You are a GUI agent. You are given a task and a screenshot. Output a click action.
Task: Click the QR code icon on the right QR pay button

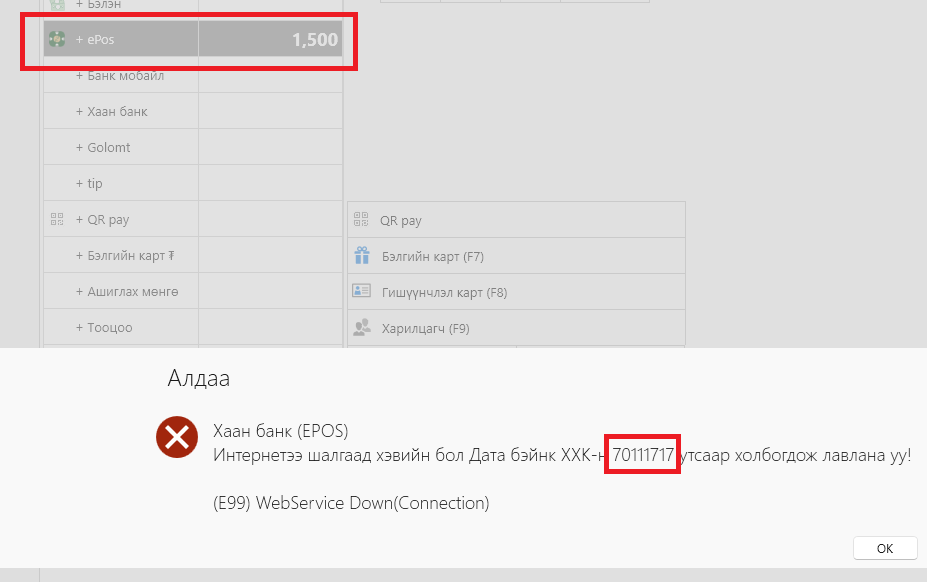(x=361, y=219)
